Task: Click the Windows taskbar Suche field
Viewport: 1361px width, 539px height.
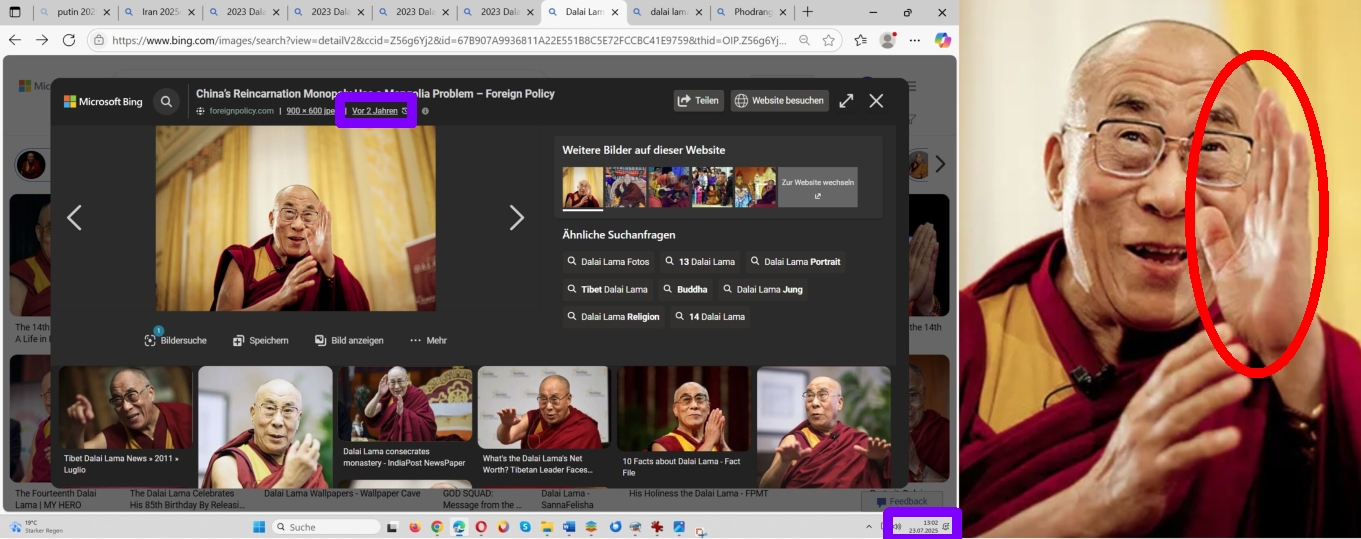Action: pyautogui.click(x=326, y=527)
